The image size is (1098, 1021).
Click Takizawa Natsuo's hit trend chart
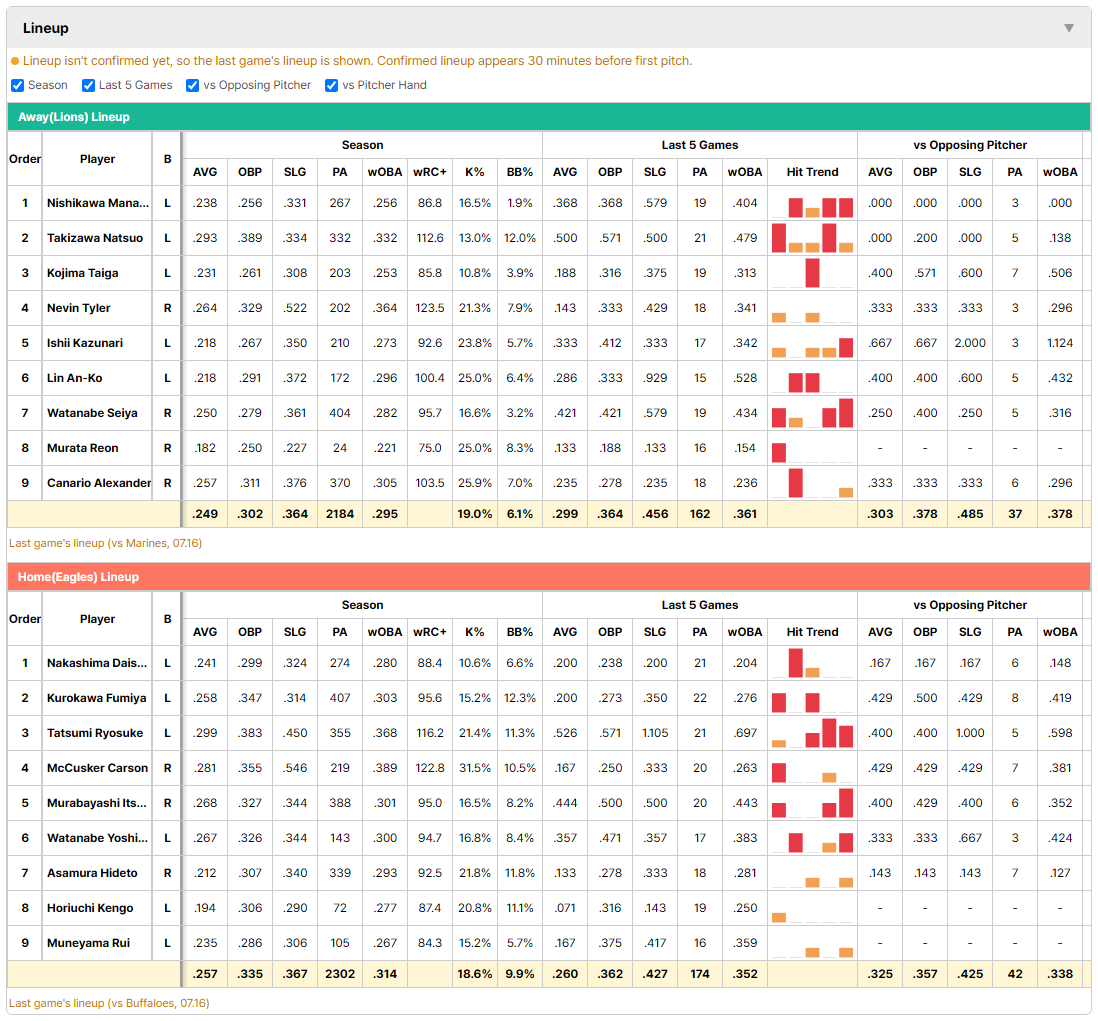pos(812,238)
